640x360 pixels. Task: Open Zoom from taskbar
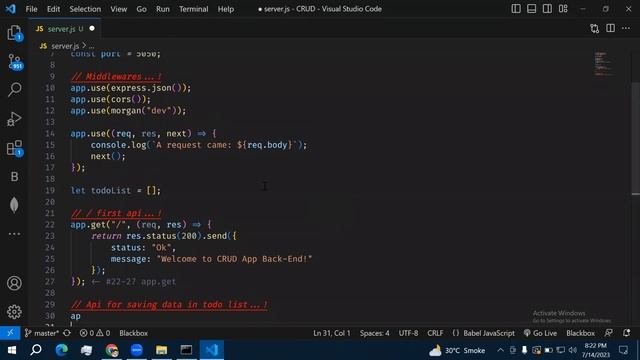137,350
